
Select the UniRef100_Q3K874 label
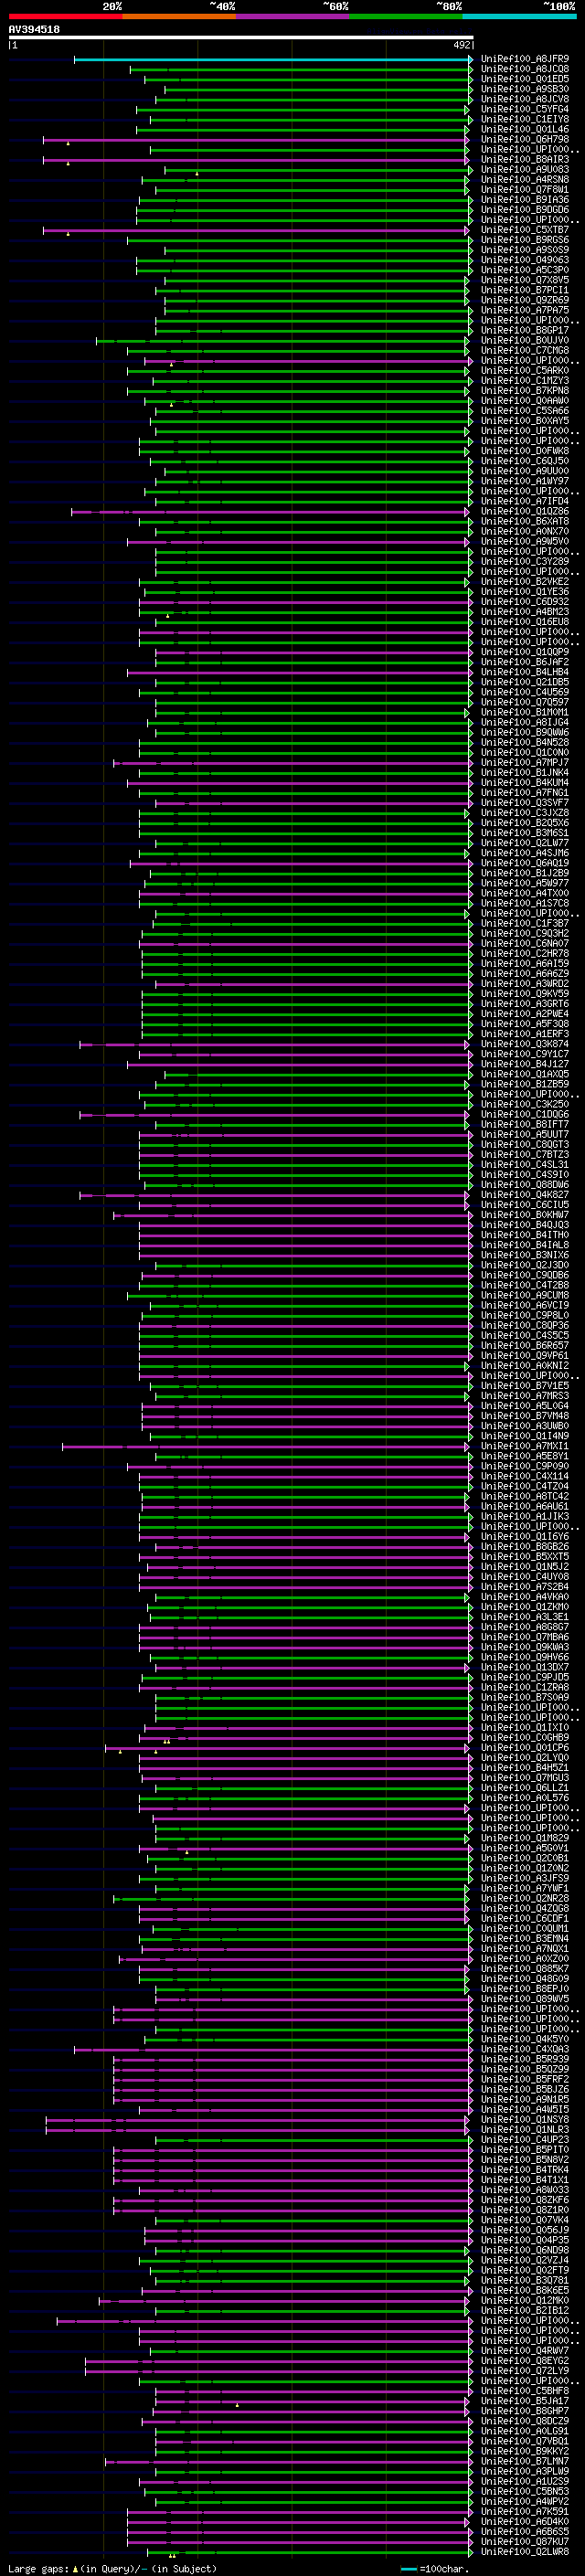(x=525, y=1044)
